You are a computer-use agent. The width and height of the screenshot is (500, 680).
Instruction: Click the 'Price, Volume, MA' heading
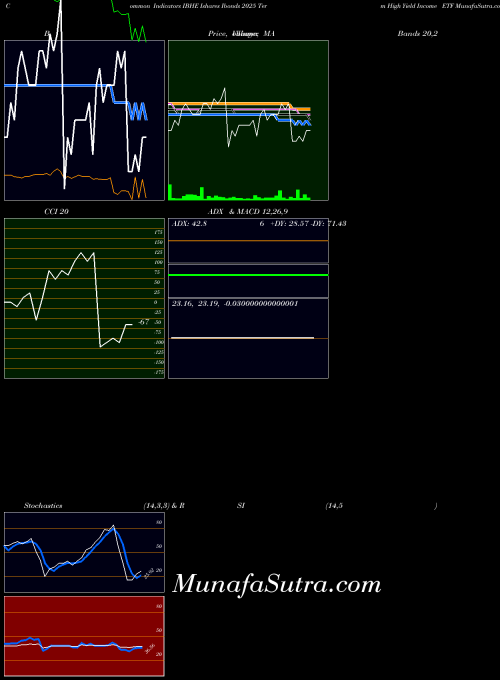click(x=241, y=33)
